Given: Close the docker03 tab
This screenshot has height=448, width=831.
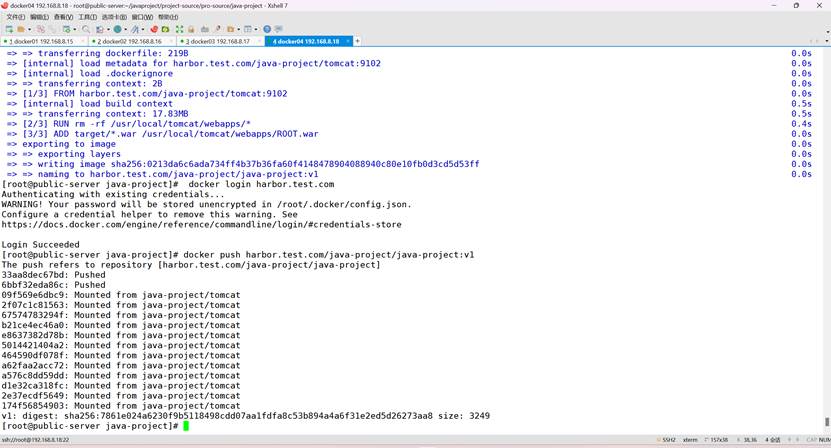Looking at the screenshot, I should [259, 41].
